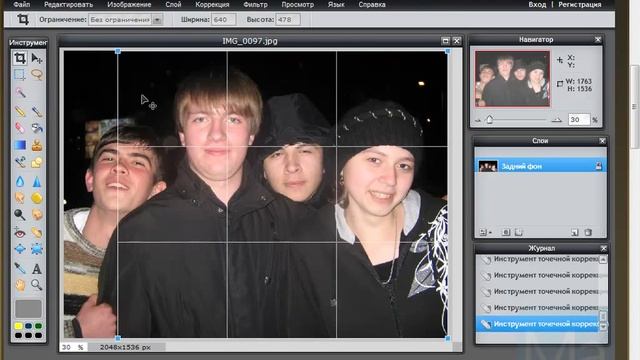
Task: Choose the Pinch tool
Action: coord(37,249)
